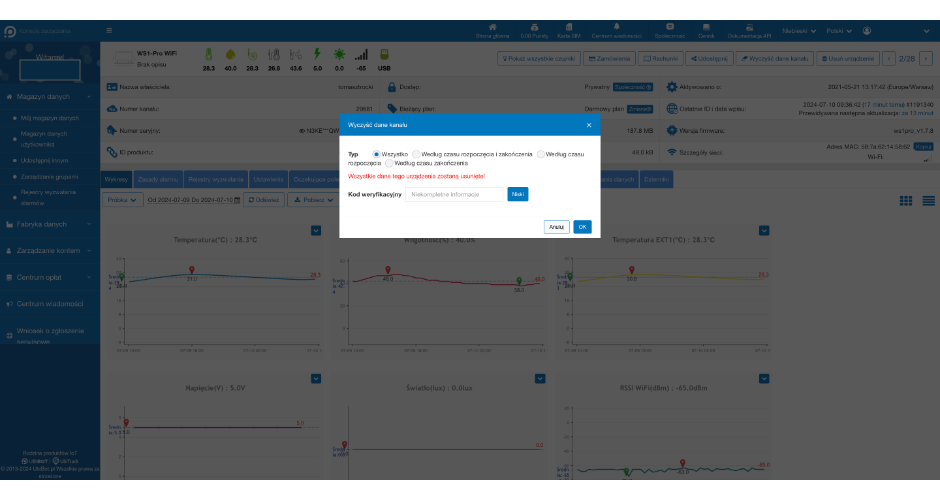
Task: Click the blue verification code button
Action: (517, 194)
